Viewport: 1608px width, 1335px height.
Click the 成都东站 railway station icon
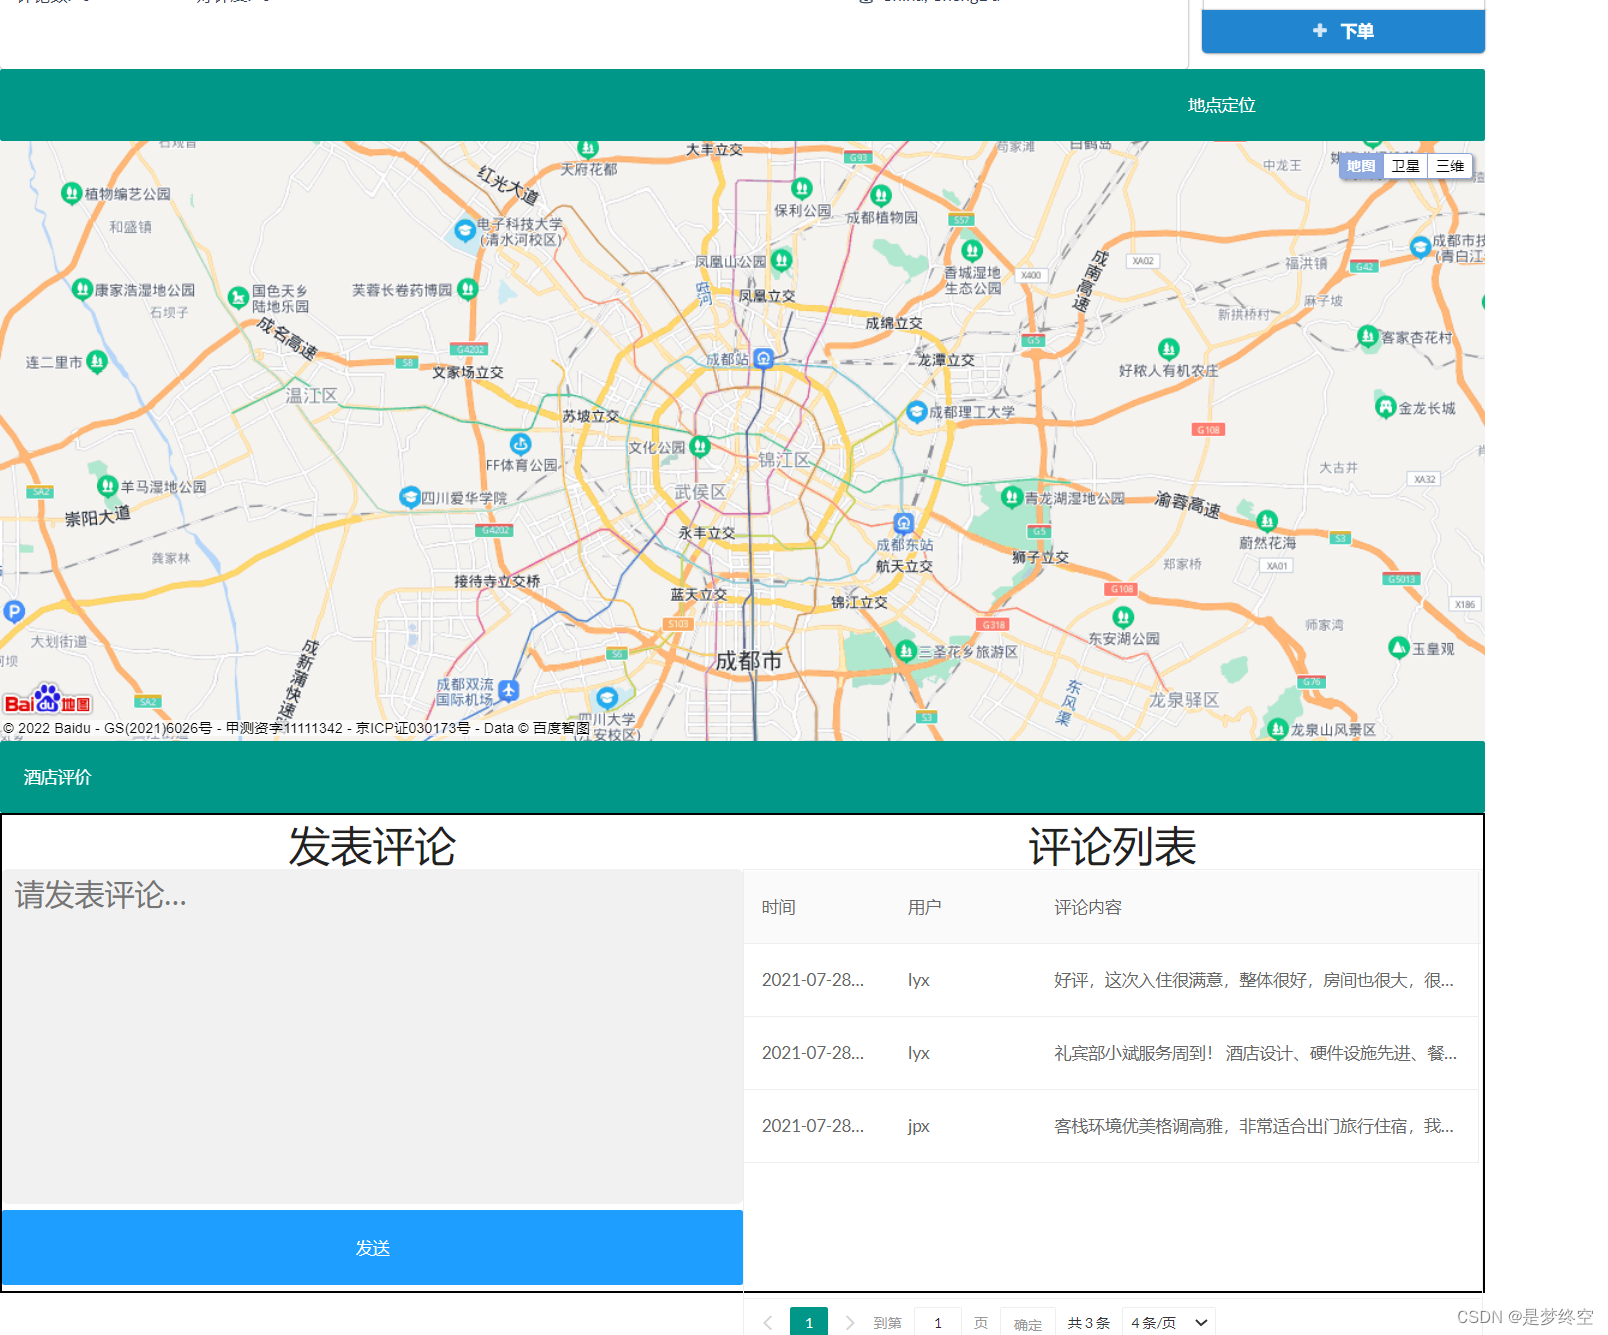click(x=904, y=523)
